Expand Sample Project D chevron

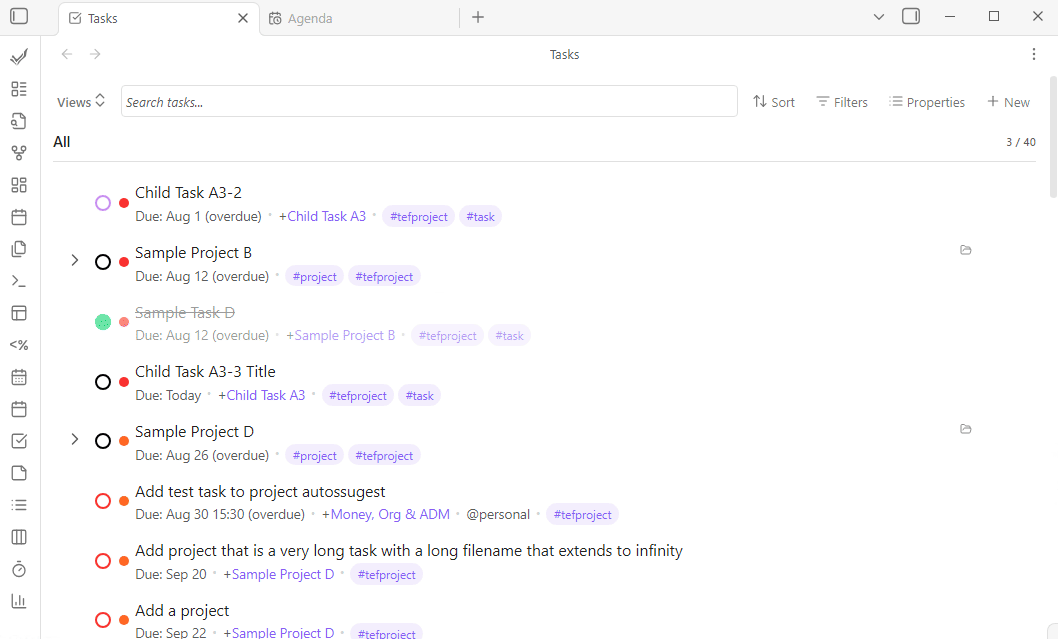coord(74,440)
